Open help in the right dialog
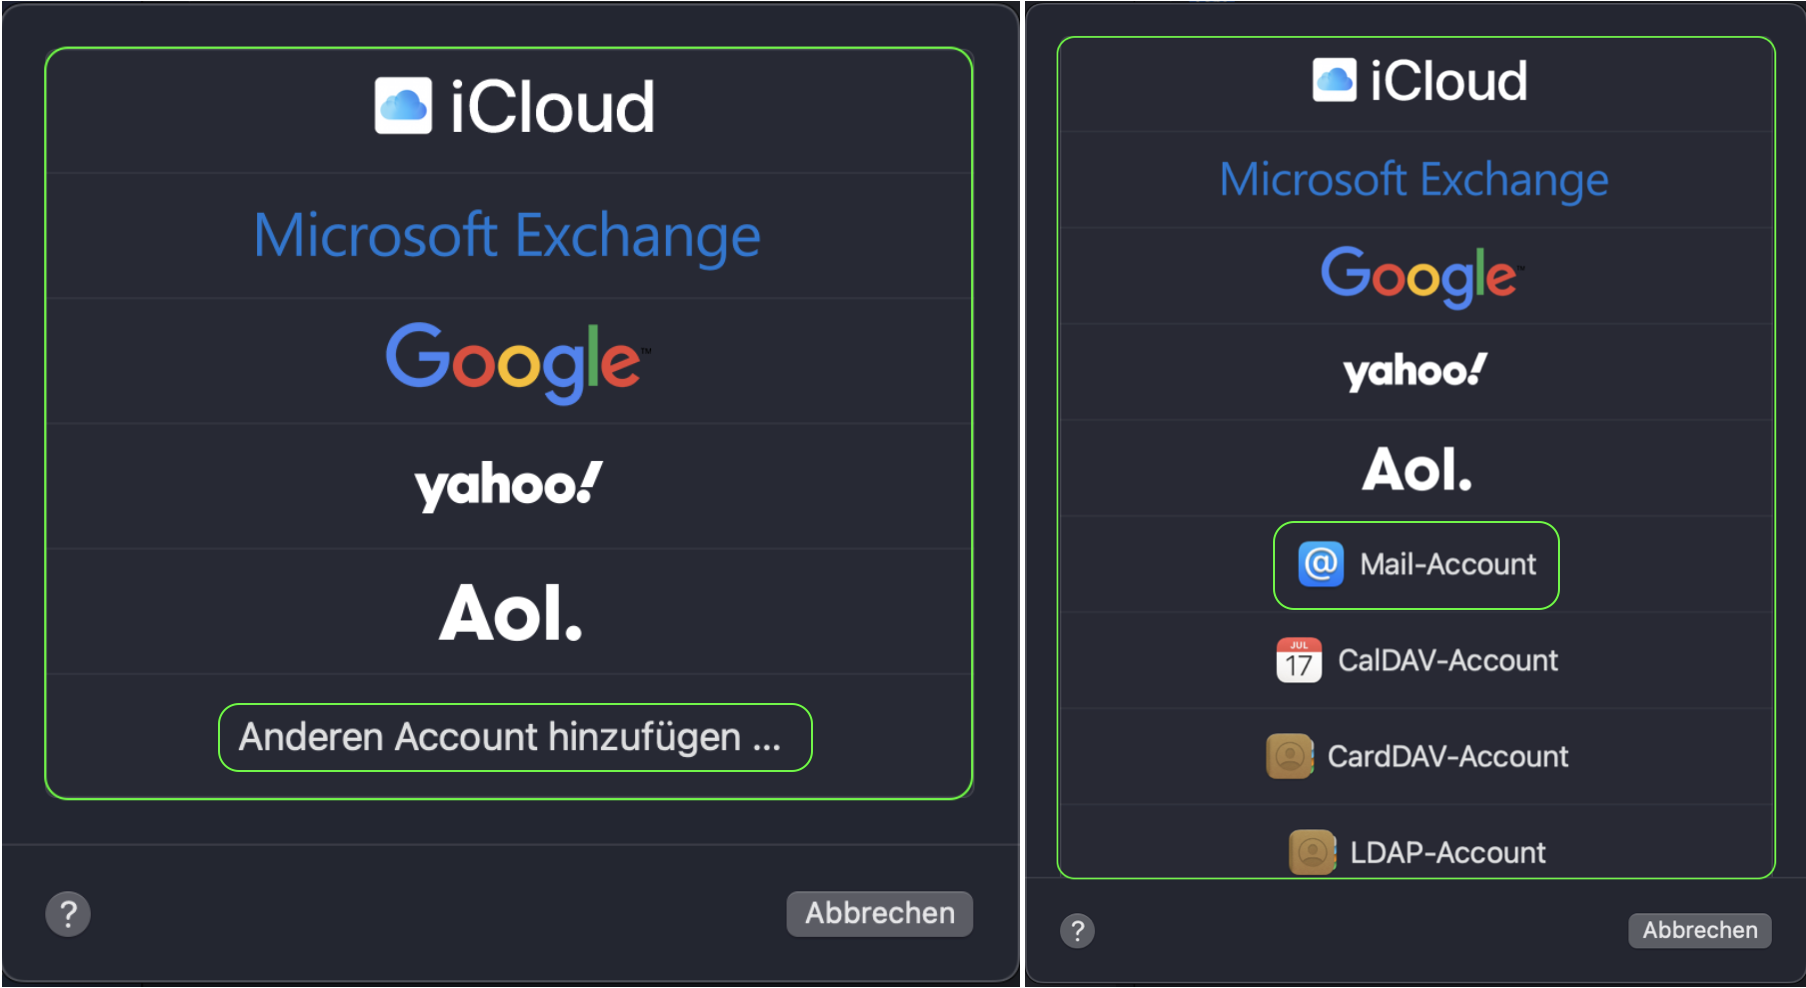1806x988 pixels. pyautogui.click(x=1077, y=931)
